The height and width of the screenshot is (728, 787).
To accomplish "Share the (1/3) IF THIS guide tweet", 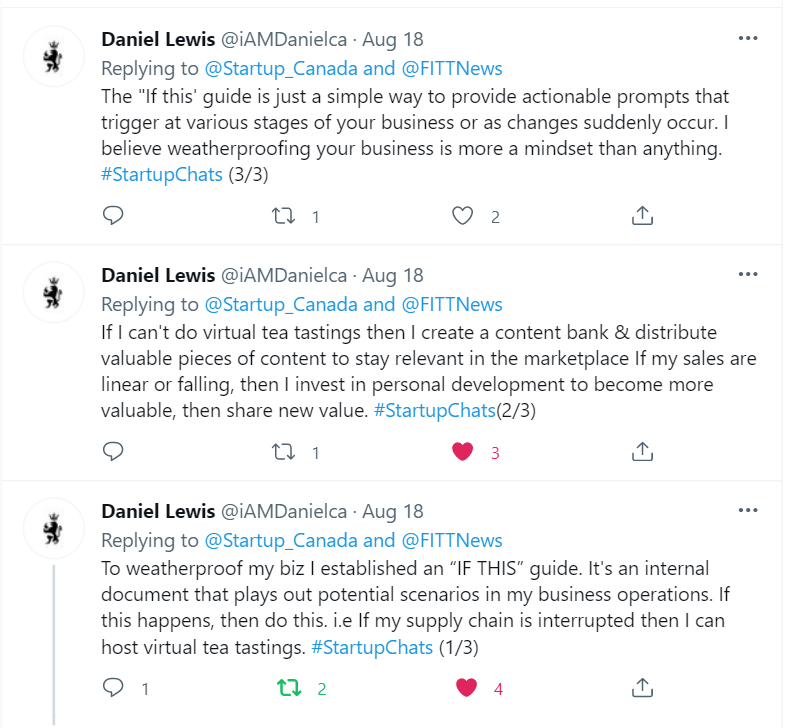I will point(643,688).
